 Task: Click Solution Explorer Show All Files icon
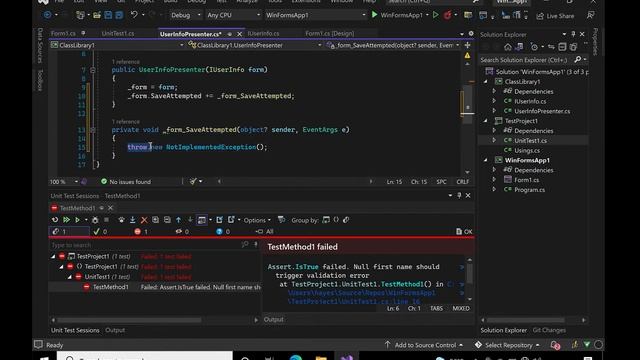573,47
